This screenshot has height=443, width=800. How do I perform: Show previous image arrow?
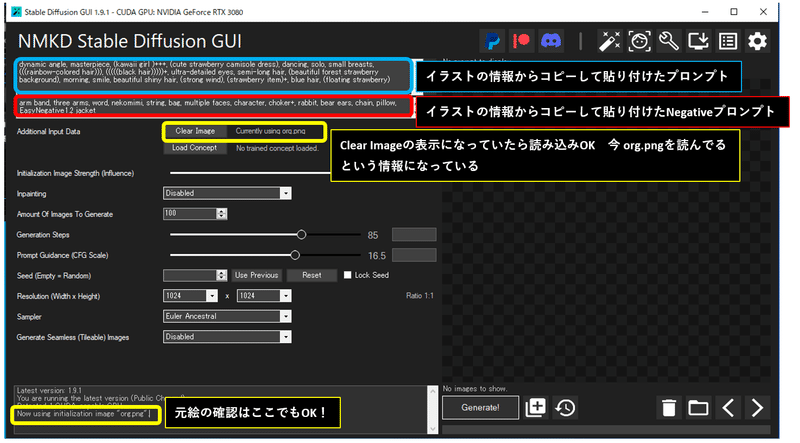[728, 408]
